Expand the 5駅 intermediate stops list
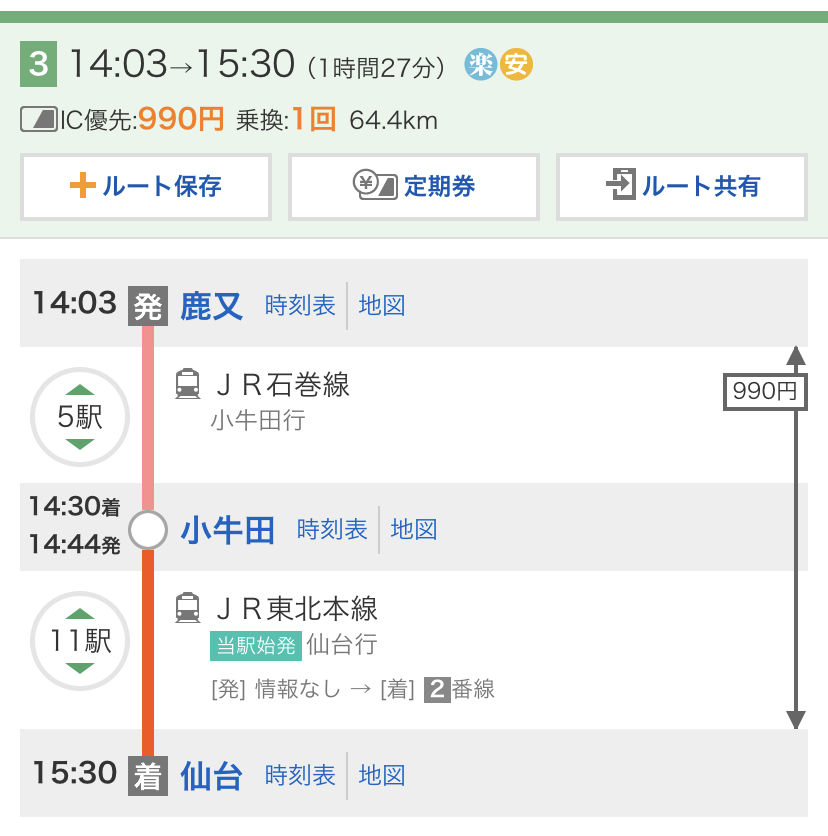The height and width of the screenshot is (836, 828). click(80, 416)
